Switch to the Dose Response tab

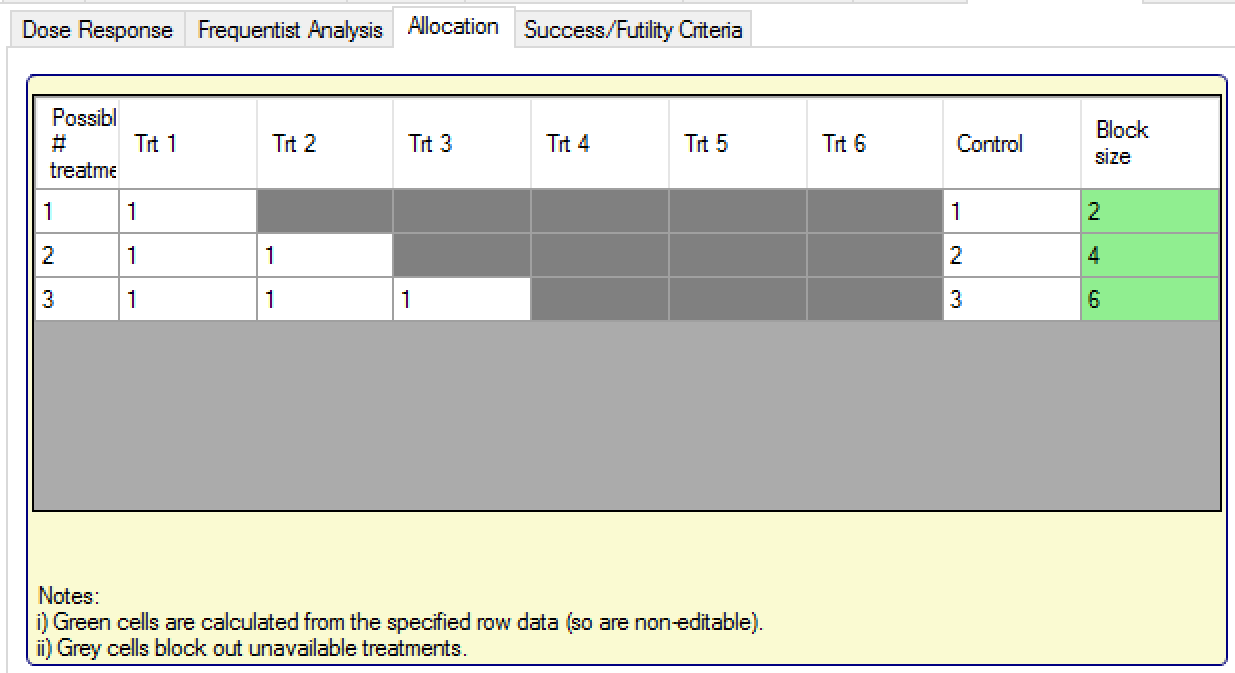[97, 30]
